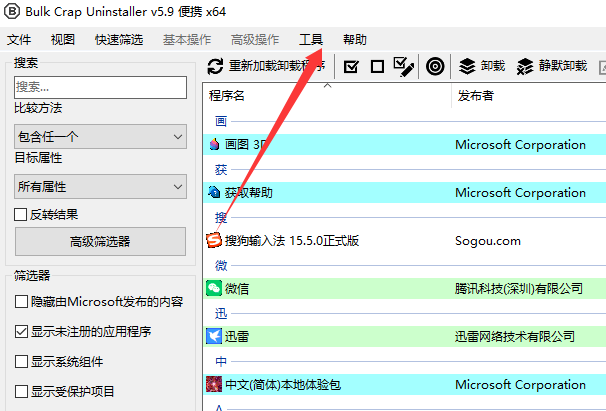Click Microsoft Corporation in 画图 3D row

click(x=520, y=145)
